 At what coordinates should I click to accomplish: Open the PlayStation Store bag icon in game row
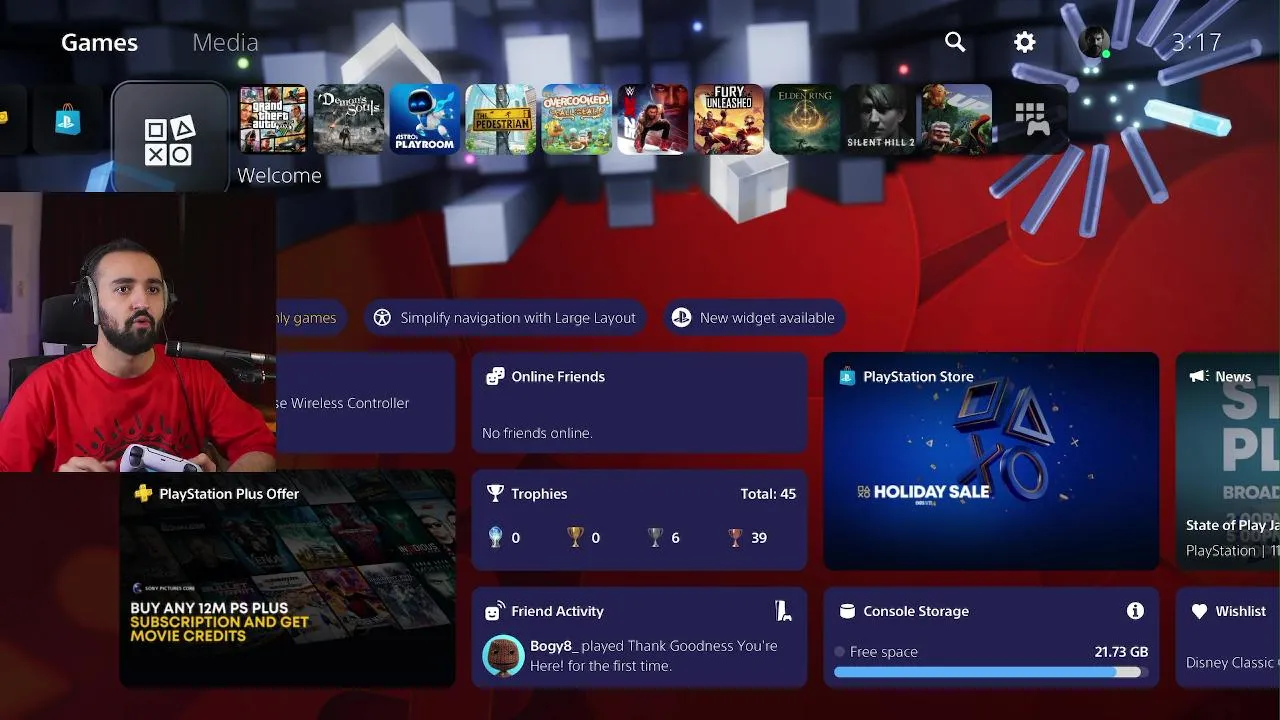pos(68,121)
